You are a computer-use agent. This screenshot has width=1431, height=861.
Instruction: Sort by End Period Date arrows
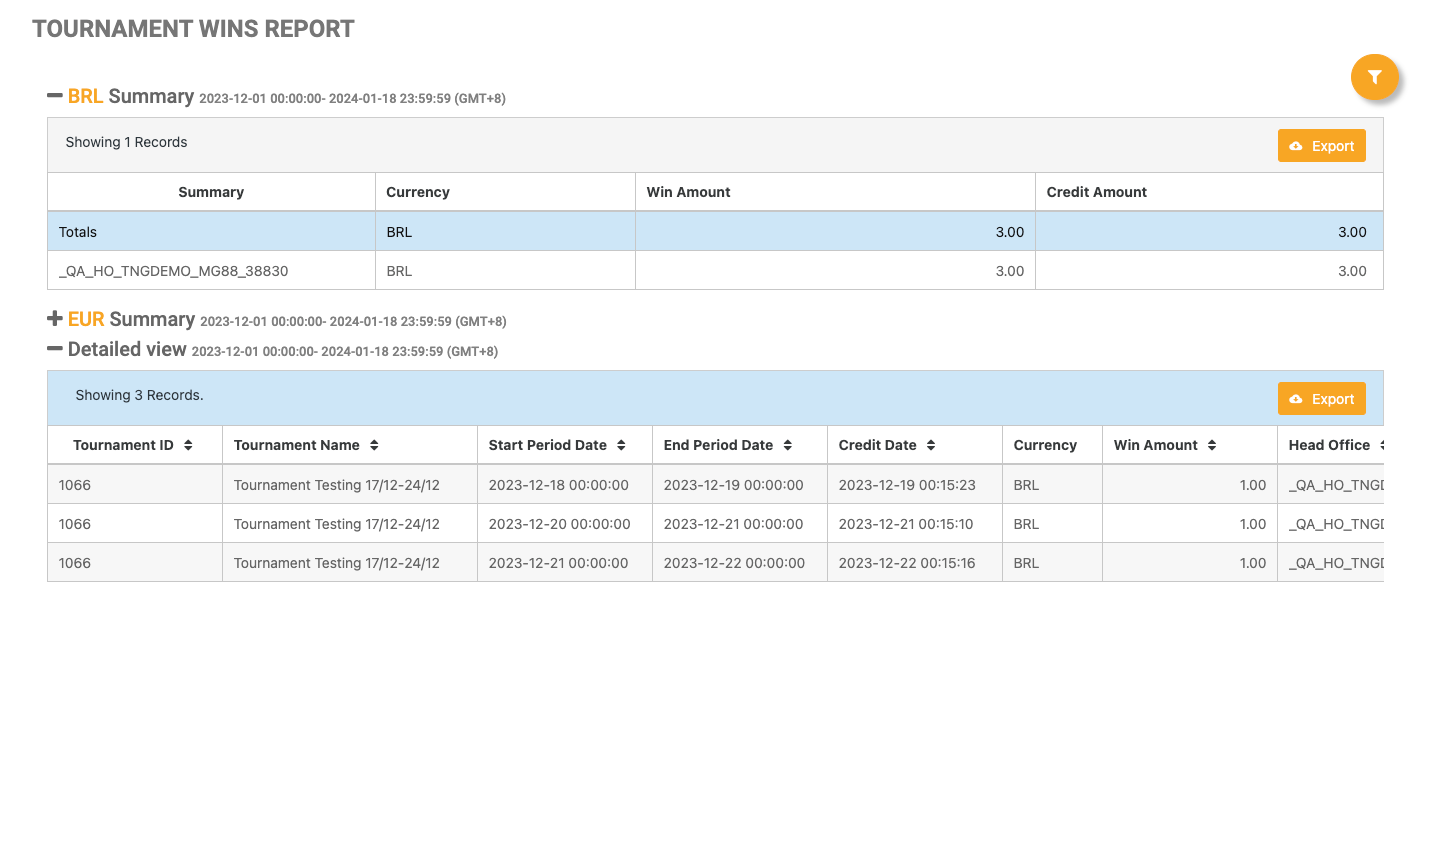click(x=788, y=445)
